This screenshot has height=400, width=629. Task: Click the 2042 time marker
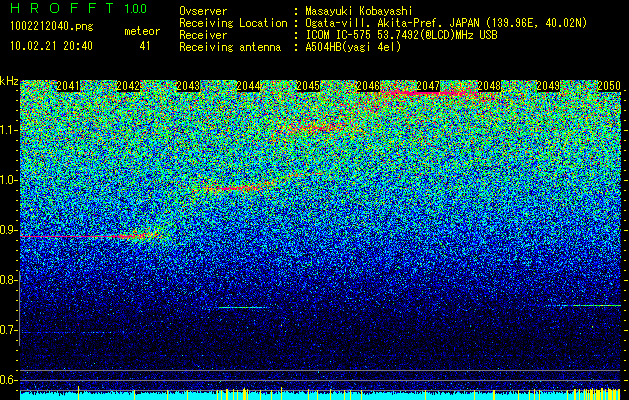point(128,86)
